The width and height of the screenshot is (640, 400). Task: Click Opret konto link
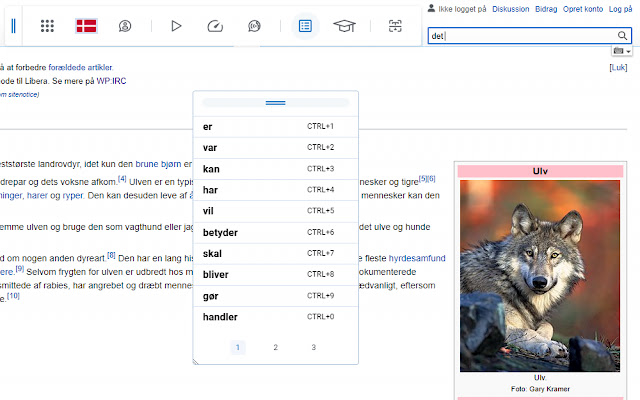pos(583,9)
